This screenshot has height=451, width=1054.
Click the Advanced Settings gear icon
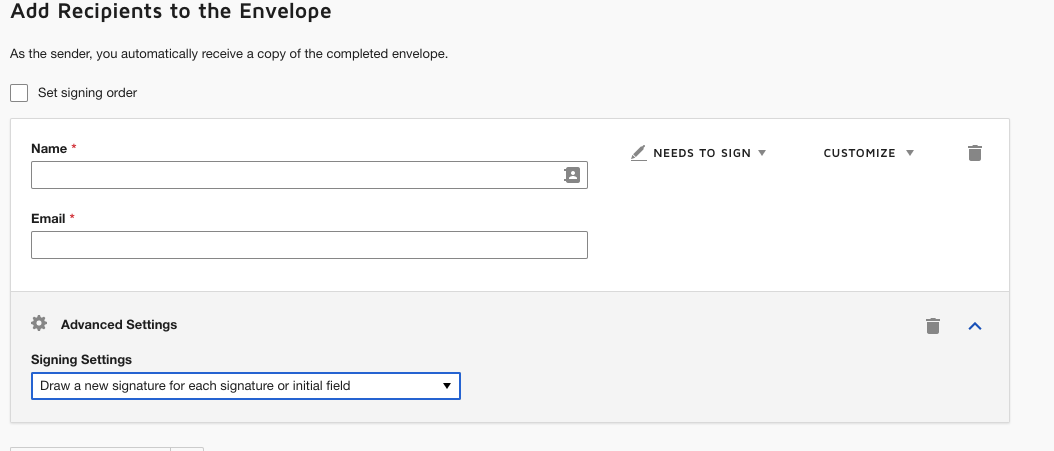[39, 324]
